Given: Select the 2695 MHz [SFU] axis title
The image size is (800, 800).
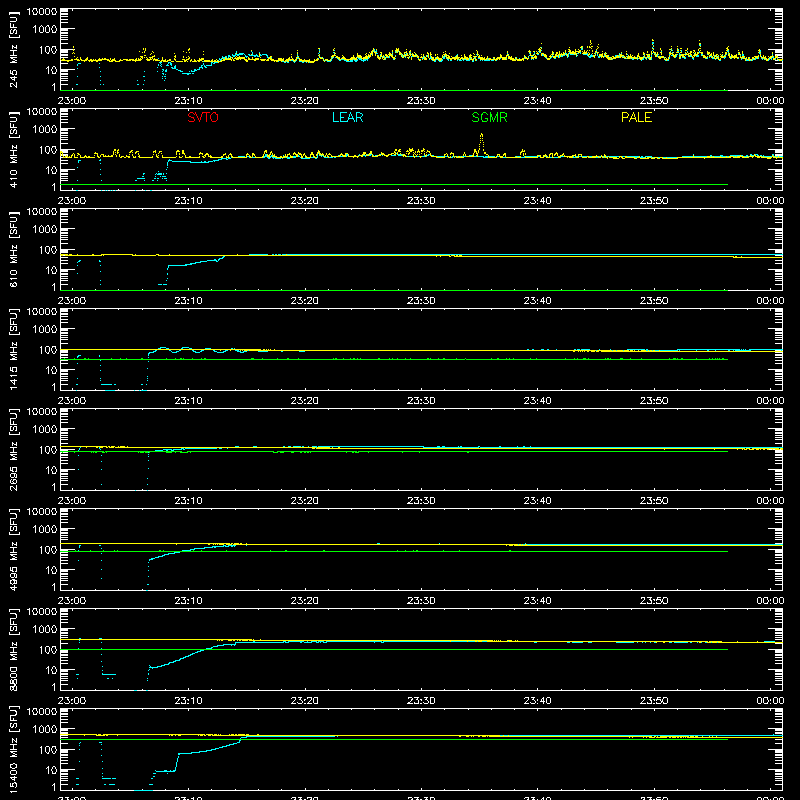Looking at the screenshot, I should (x=14, y=449).
